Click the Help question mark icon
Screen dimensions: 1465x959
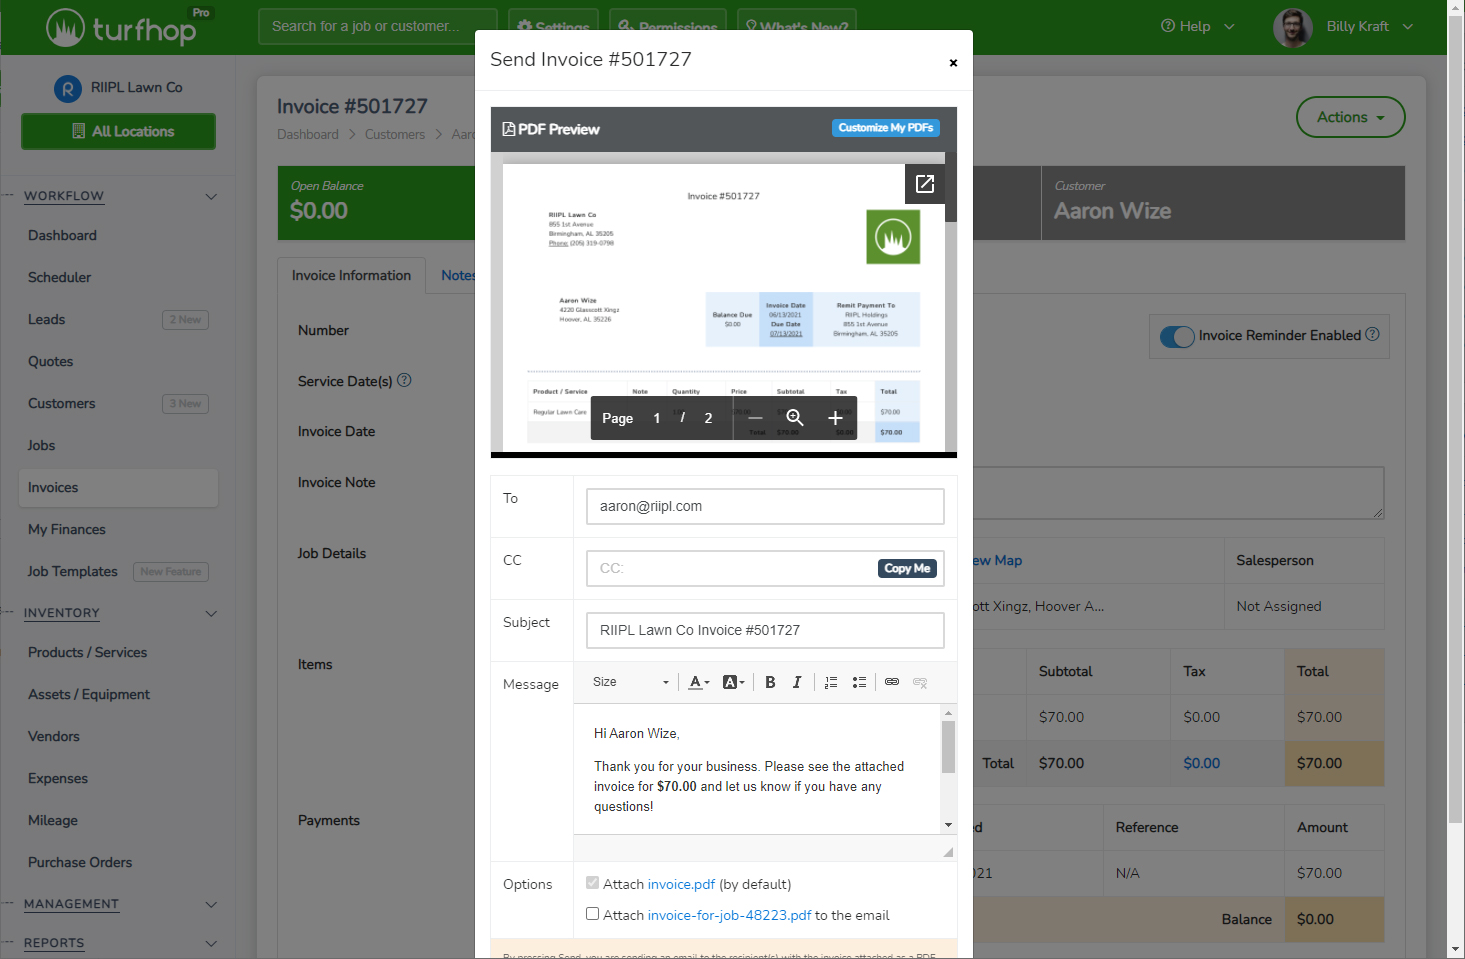[1168, 26]
